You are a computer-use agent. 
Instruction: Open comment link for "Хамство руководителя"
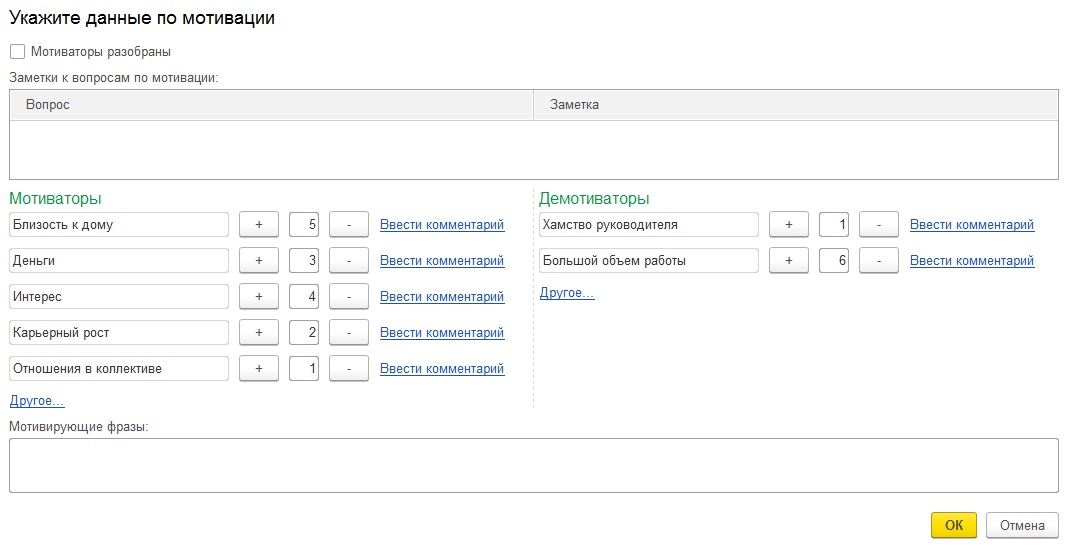972,225
